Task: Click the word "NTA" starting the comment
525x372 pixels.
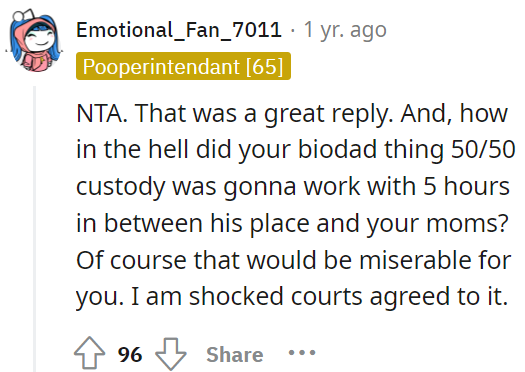Action: 99,113
